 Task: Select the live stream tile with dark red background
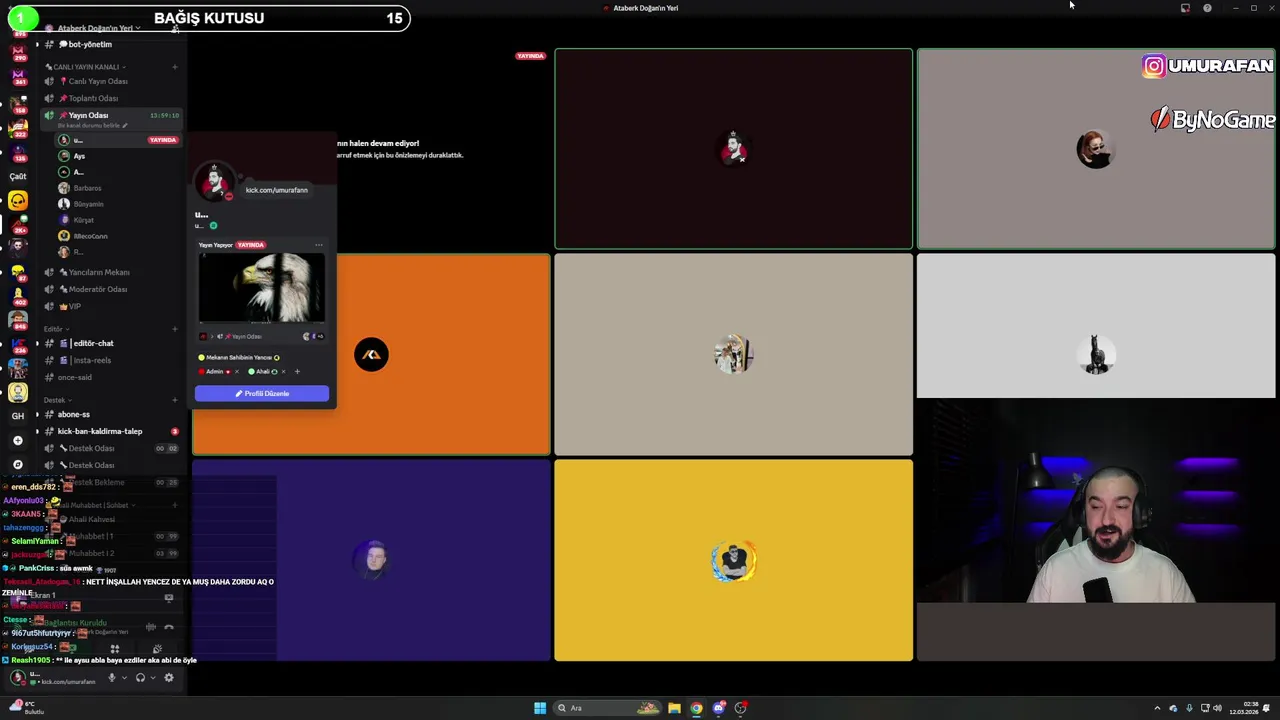[733, 149]
